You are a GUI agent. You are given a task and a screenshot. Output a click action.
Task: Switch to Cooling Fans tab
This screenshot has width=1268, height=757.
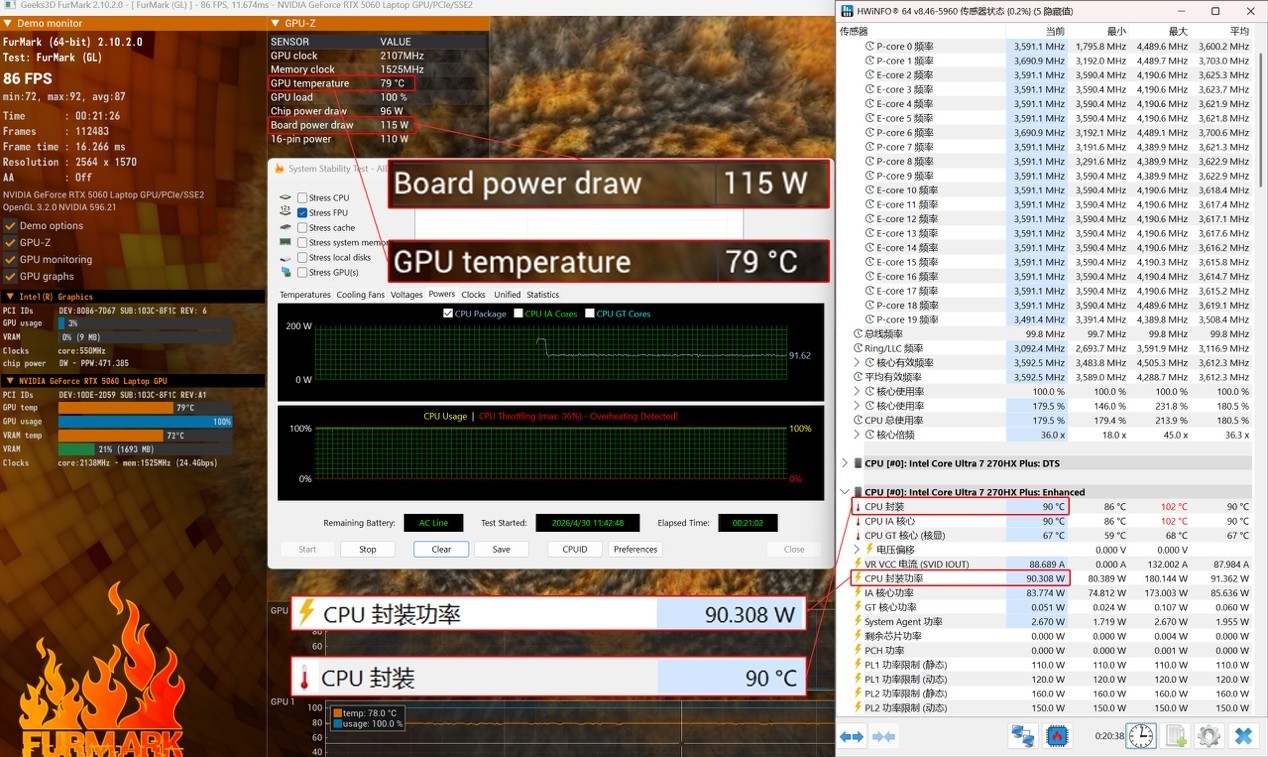(360, 295)
